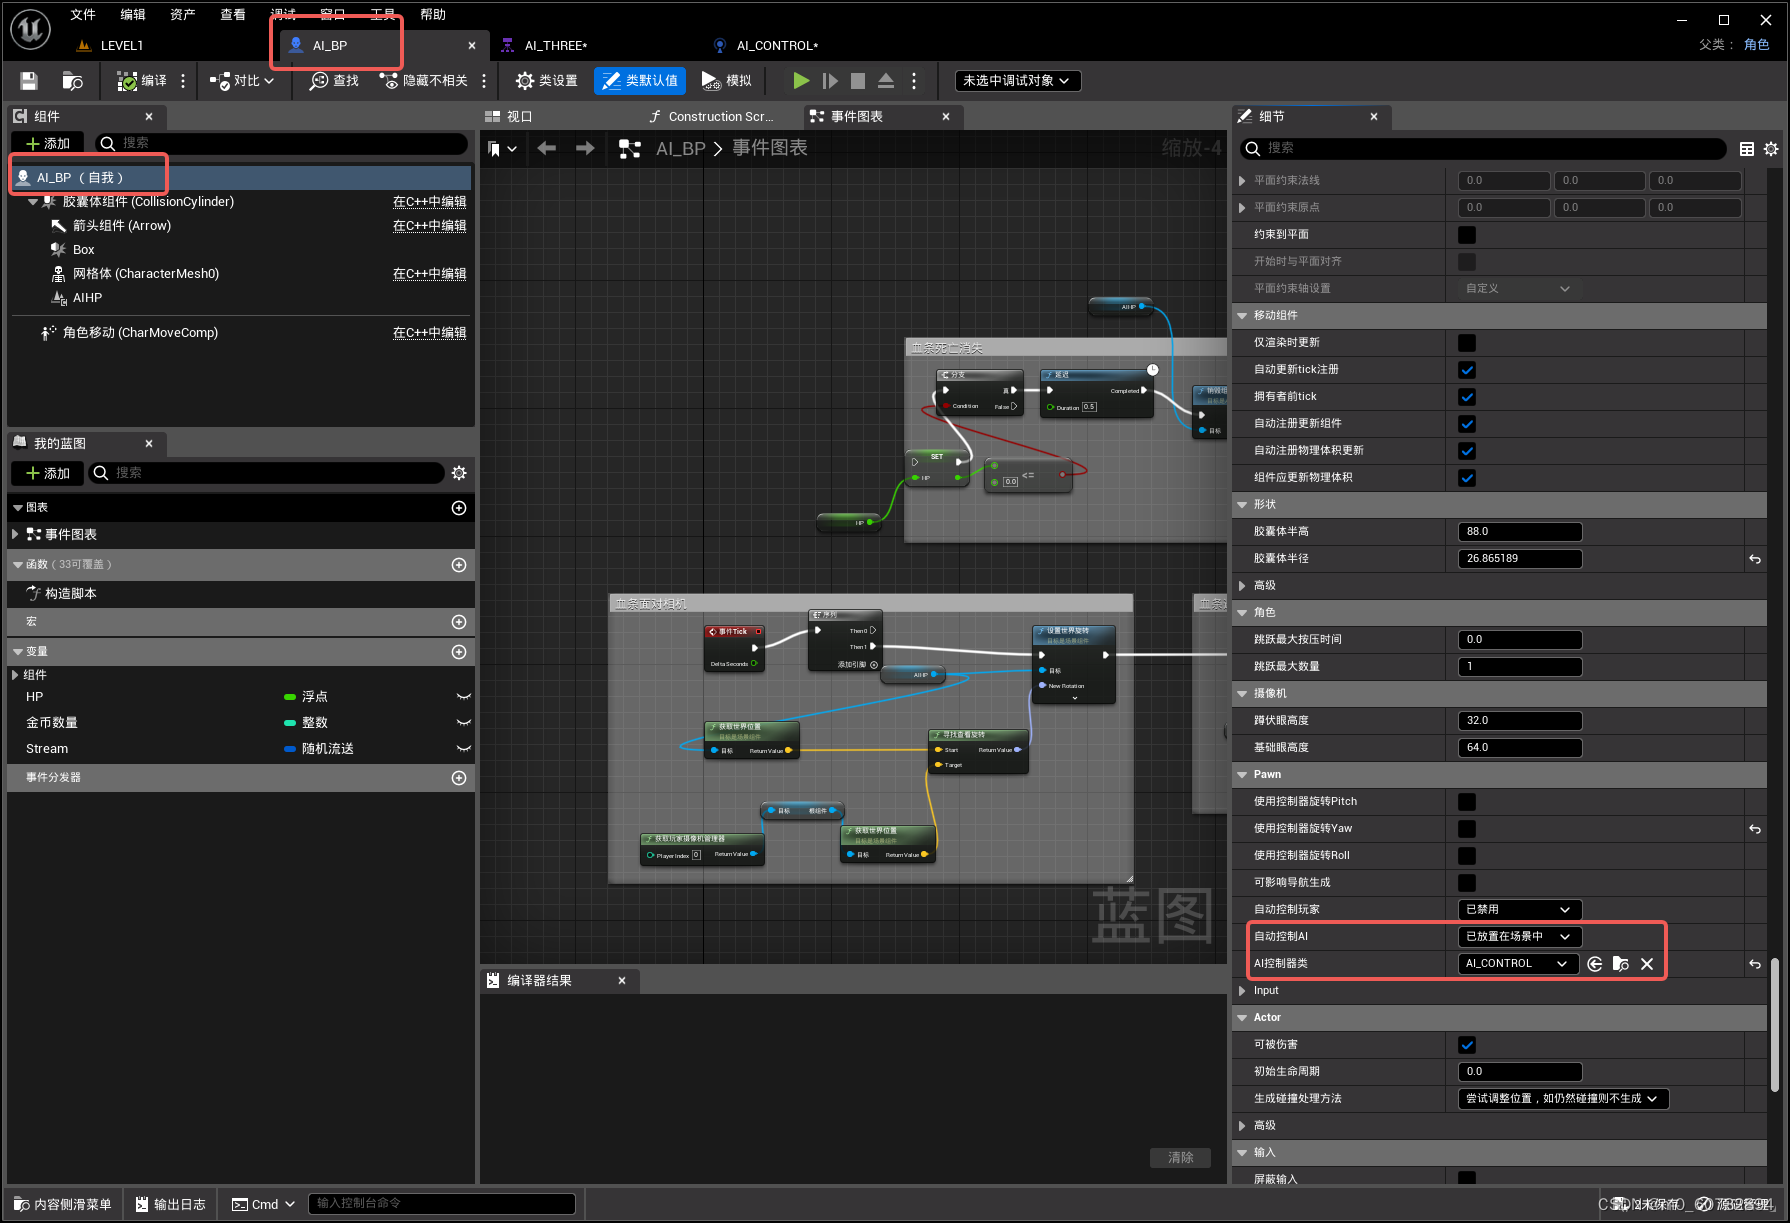Viewport: 1790px width, 1223px height.
Task: Collapse the 胶囊体组件 tree item
Action: (34, 201)
